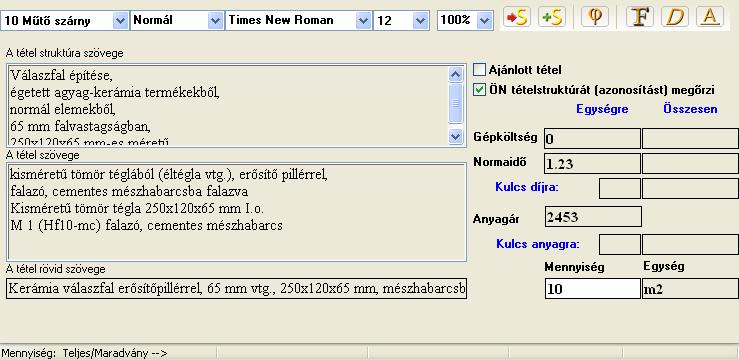Click the structure text scrollbar thumb
Image resolution: width=739 pixels, height=360 pixels.
[x=455, y=103]
